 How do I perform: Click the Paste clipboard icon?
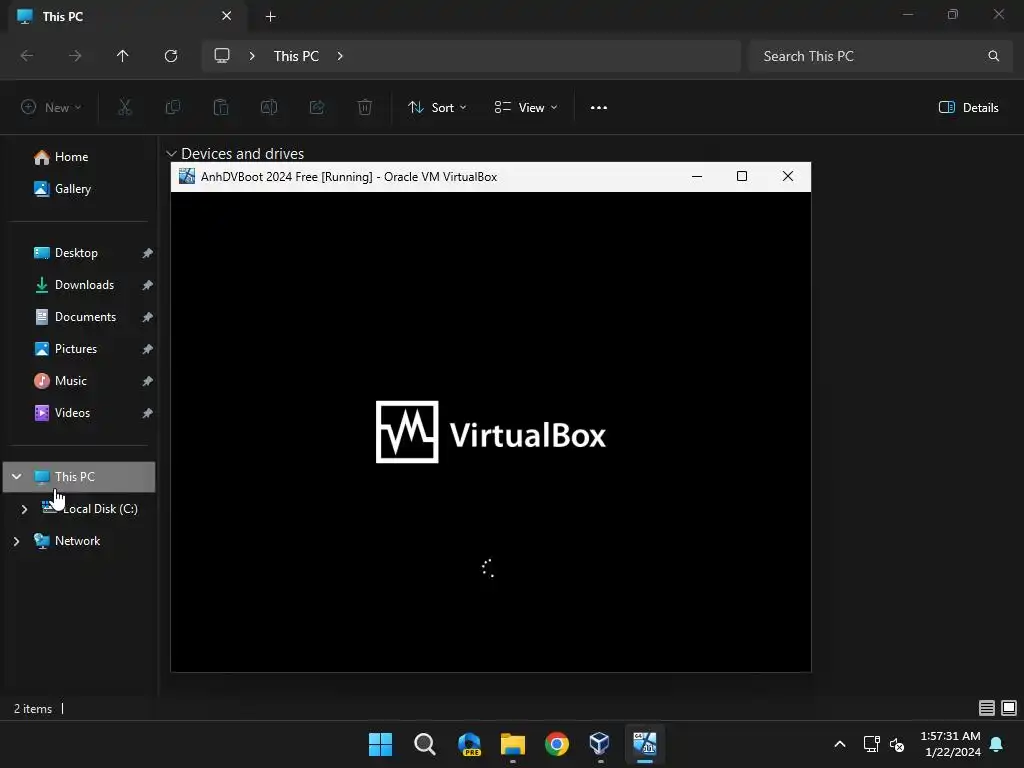pyautogui.click(x=221, y=108)
